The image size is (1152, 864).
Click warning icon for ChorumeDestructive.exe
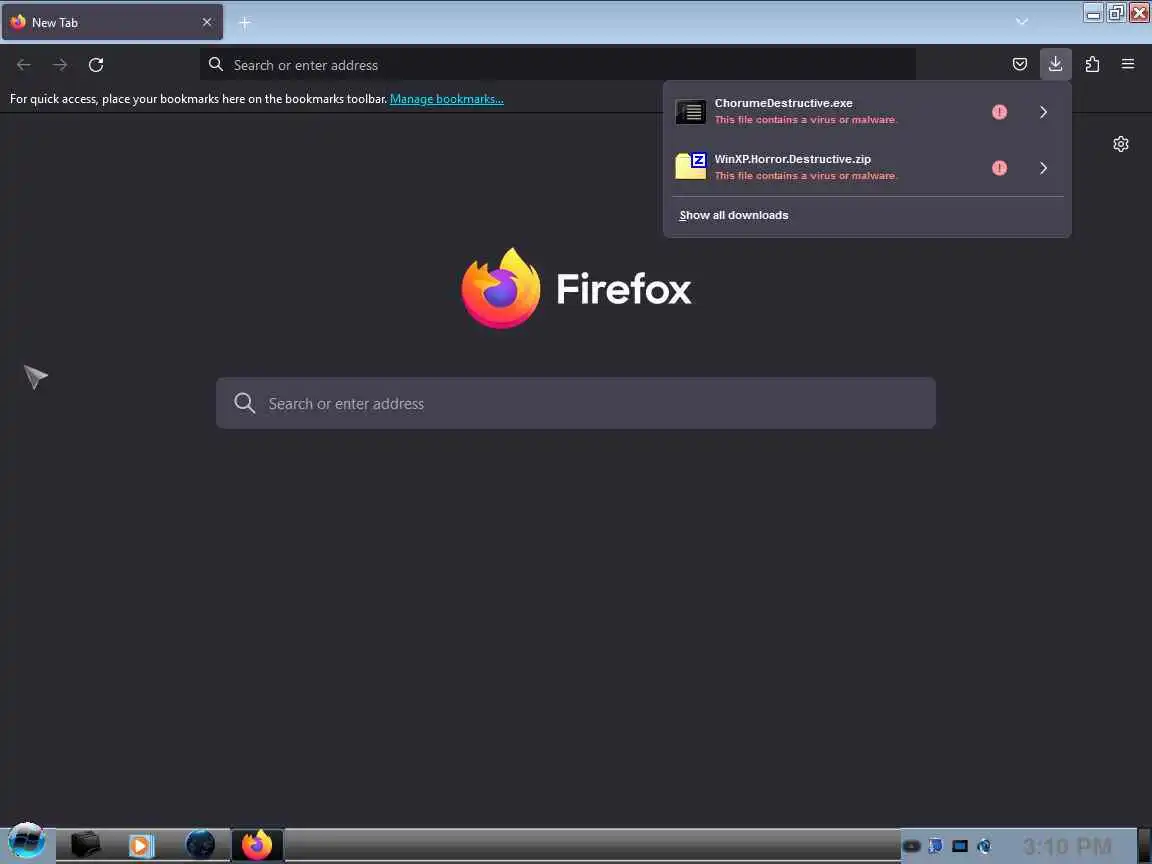pyautogui.click(x=999, y=112)
